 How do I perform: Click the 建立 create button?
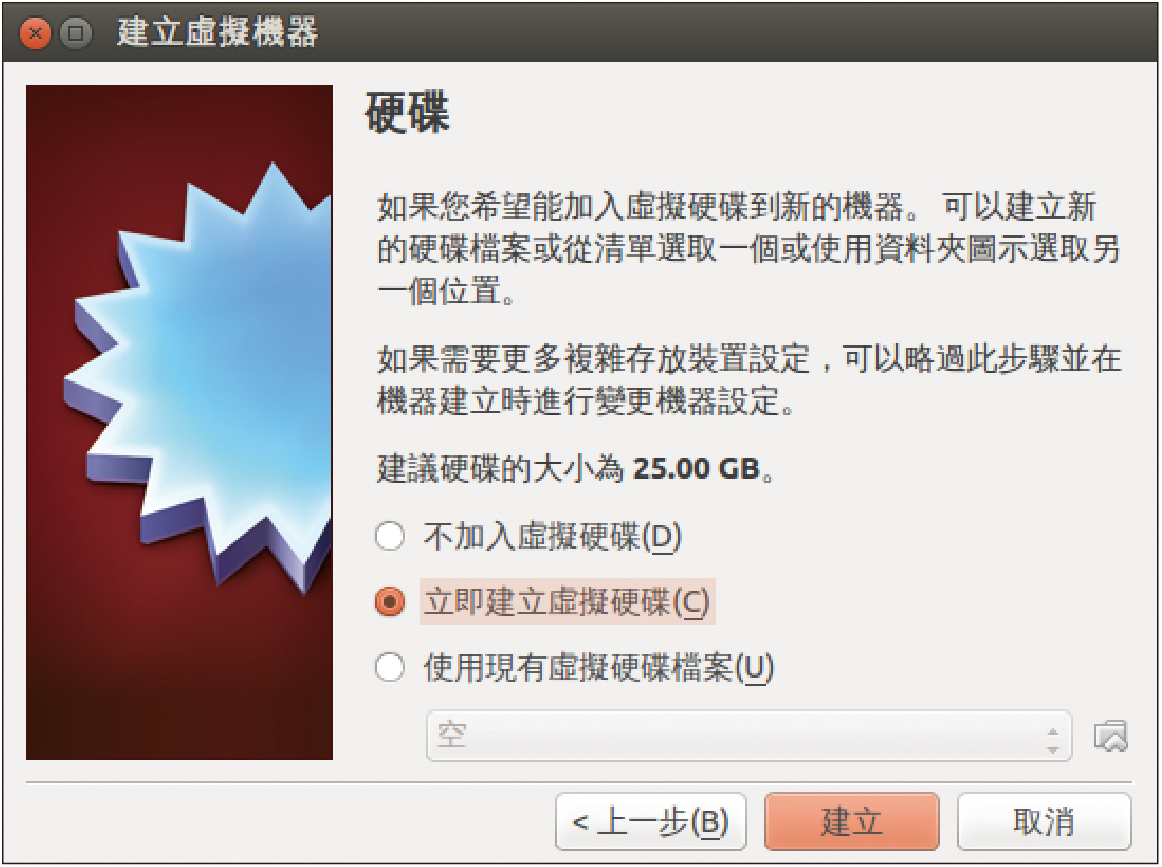click(x=851, y=822)
